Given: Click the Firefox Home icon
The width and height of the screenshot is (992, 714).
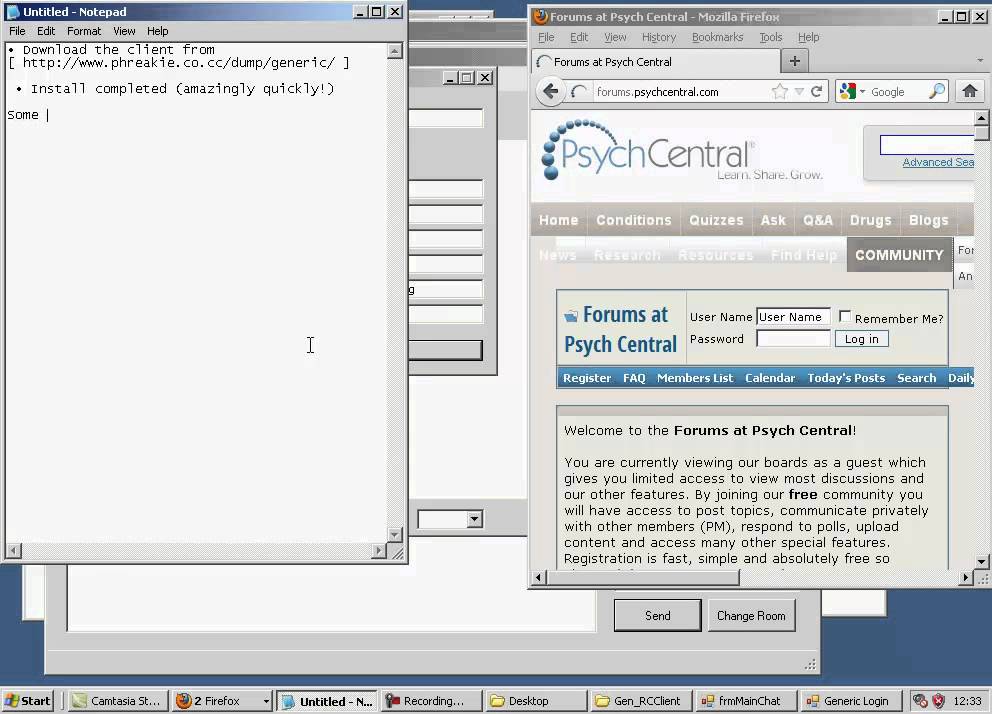Looking at the screenshot, I should click(x=969, y=92).
